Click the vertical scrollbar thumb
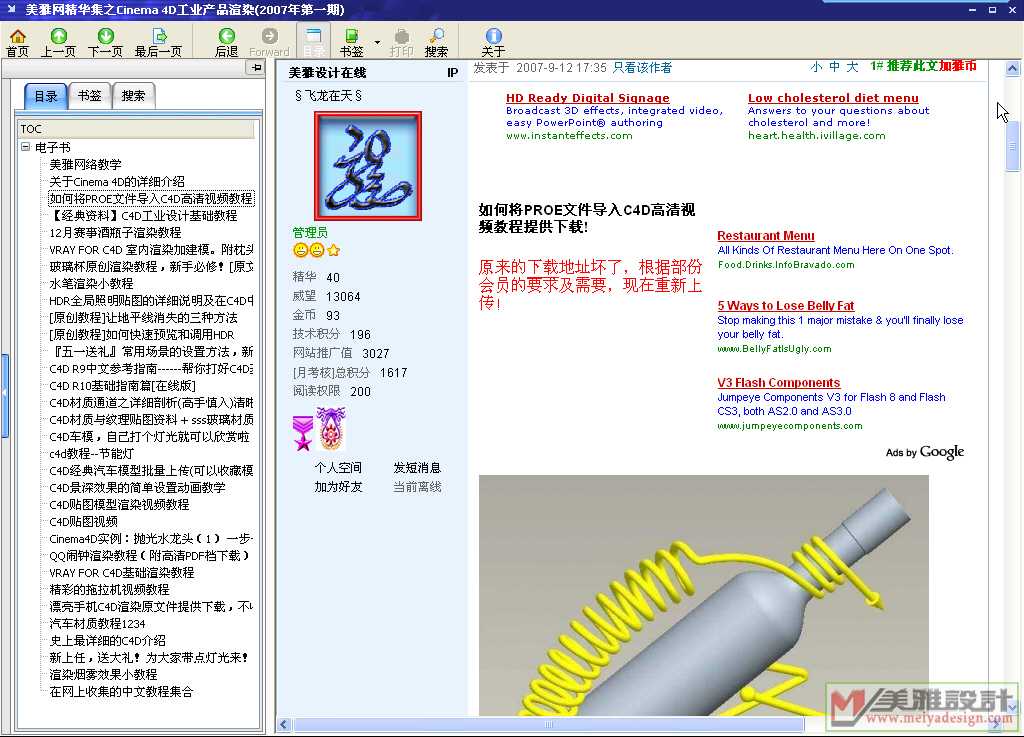The height and width of the screenshot is (737, 1024). tap(1012, 146)
